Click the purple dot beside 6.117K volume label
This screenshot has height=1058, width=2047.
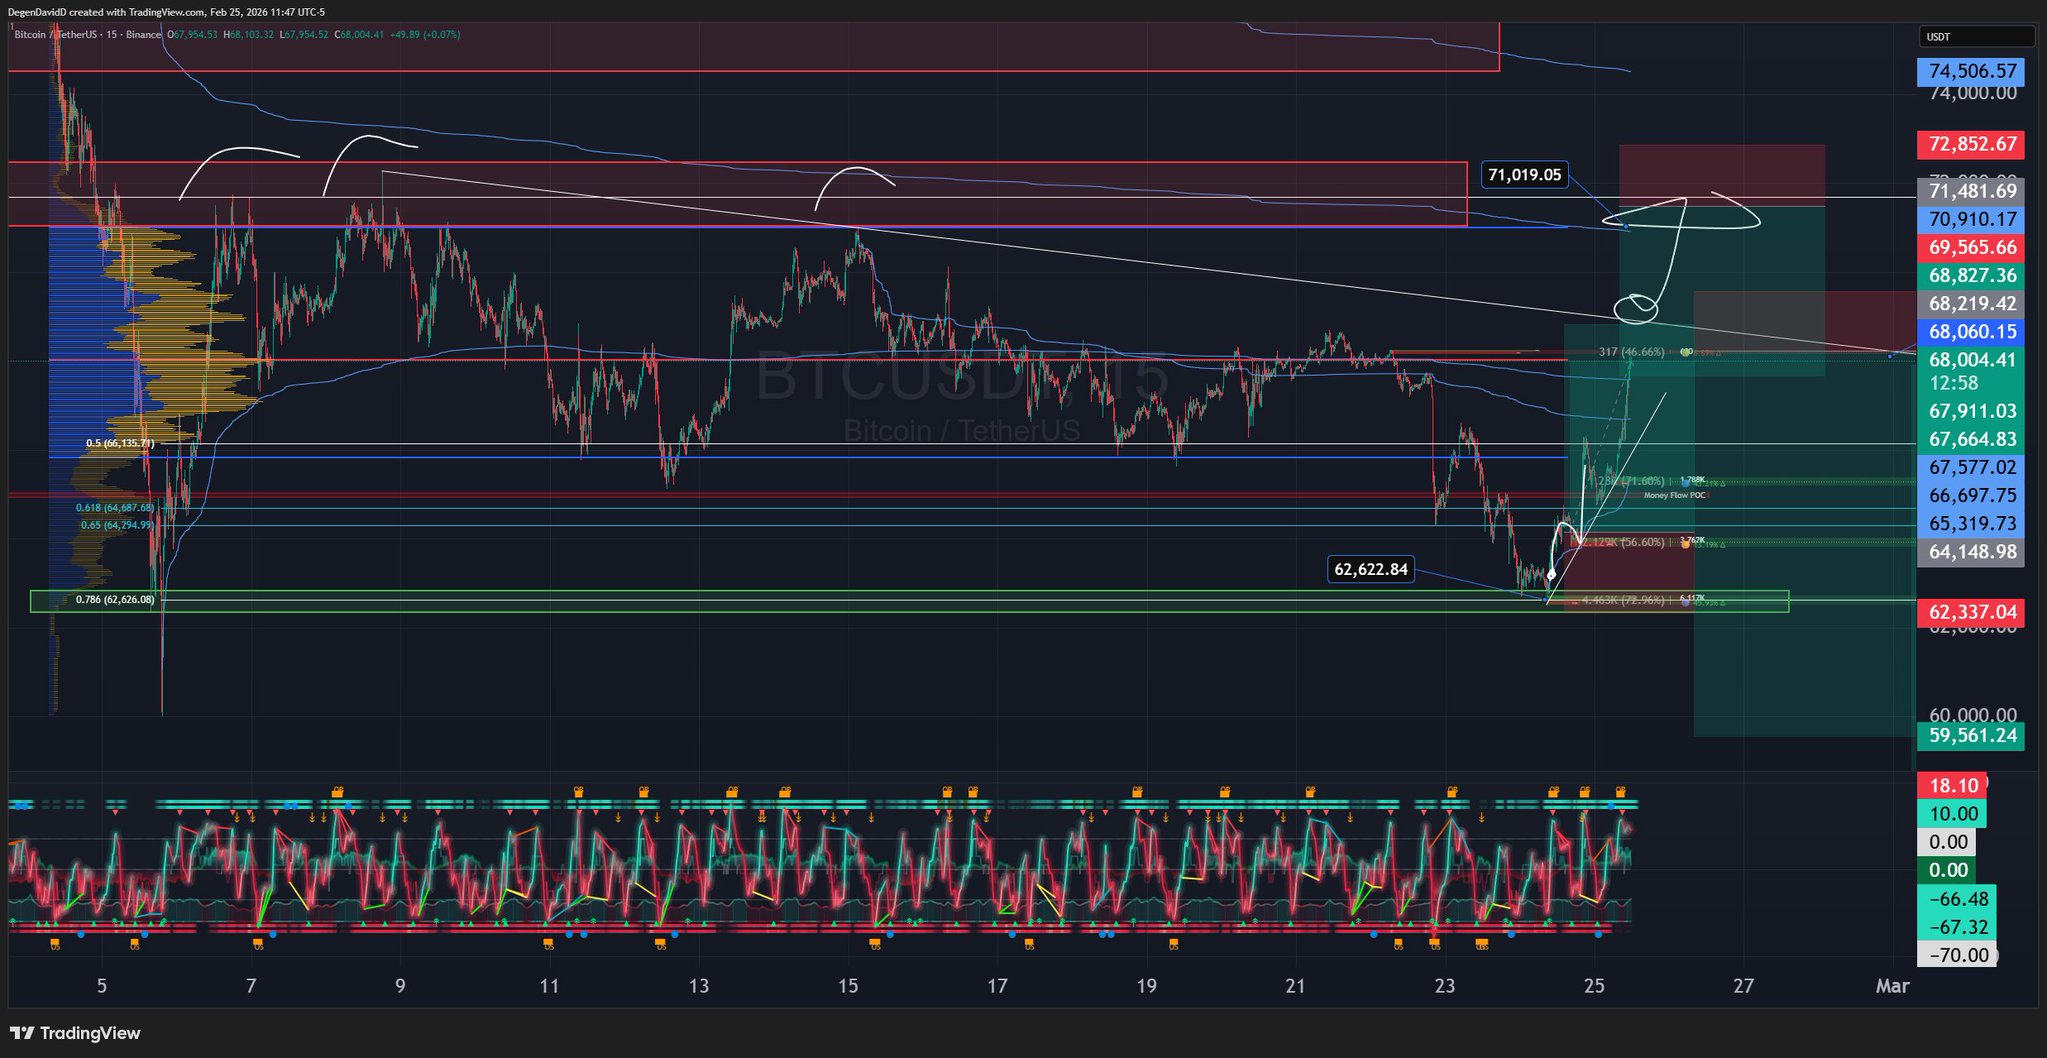point(1686,602)
